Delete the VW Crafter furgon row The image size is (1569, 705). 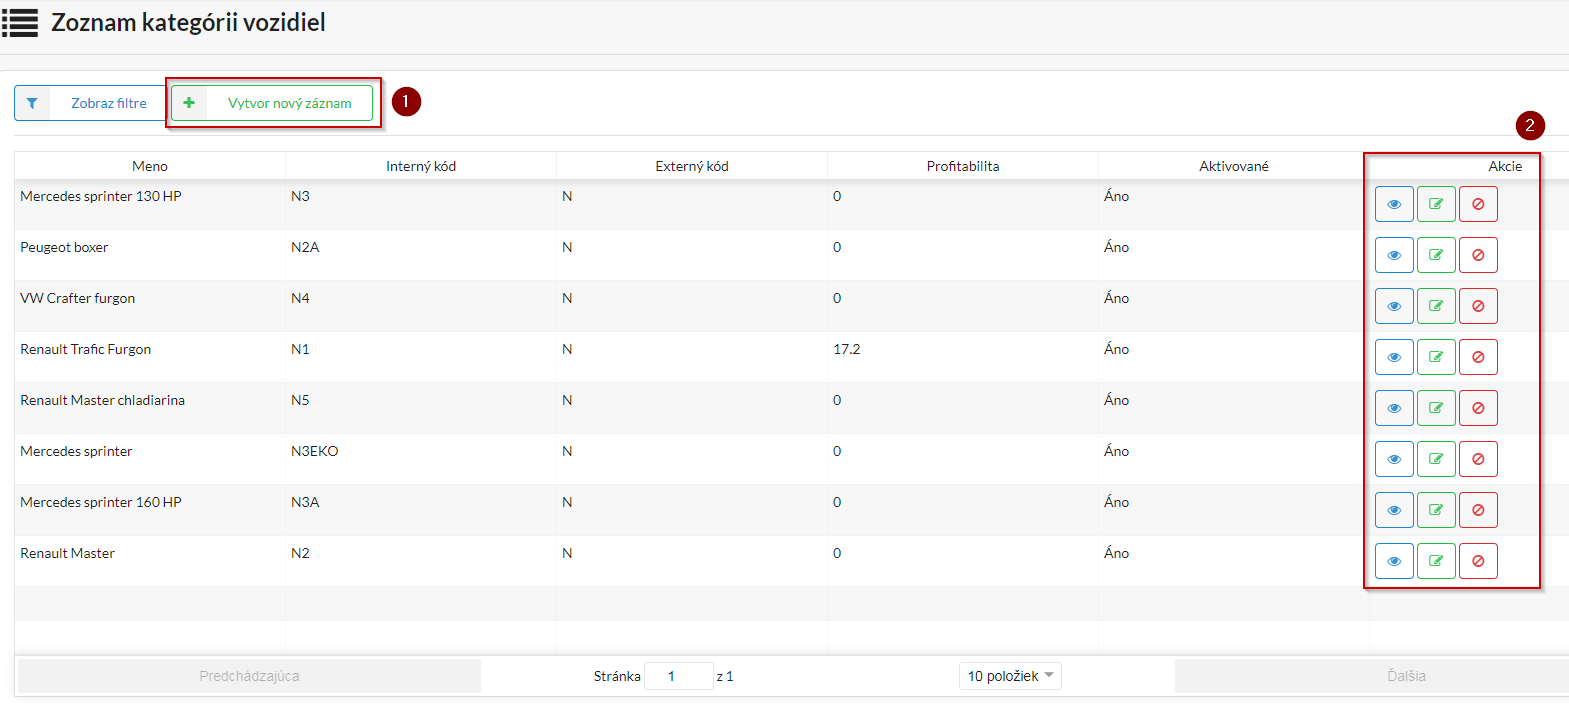1478,306
